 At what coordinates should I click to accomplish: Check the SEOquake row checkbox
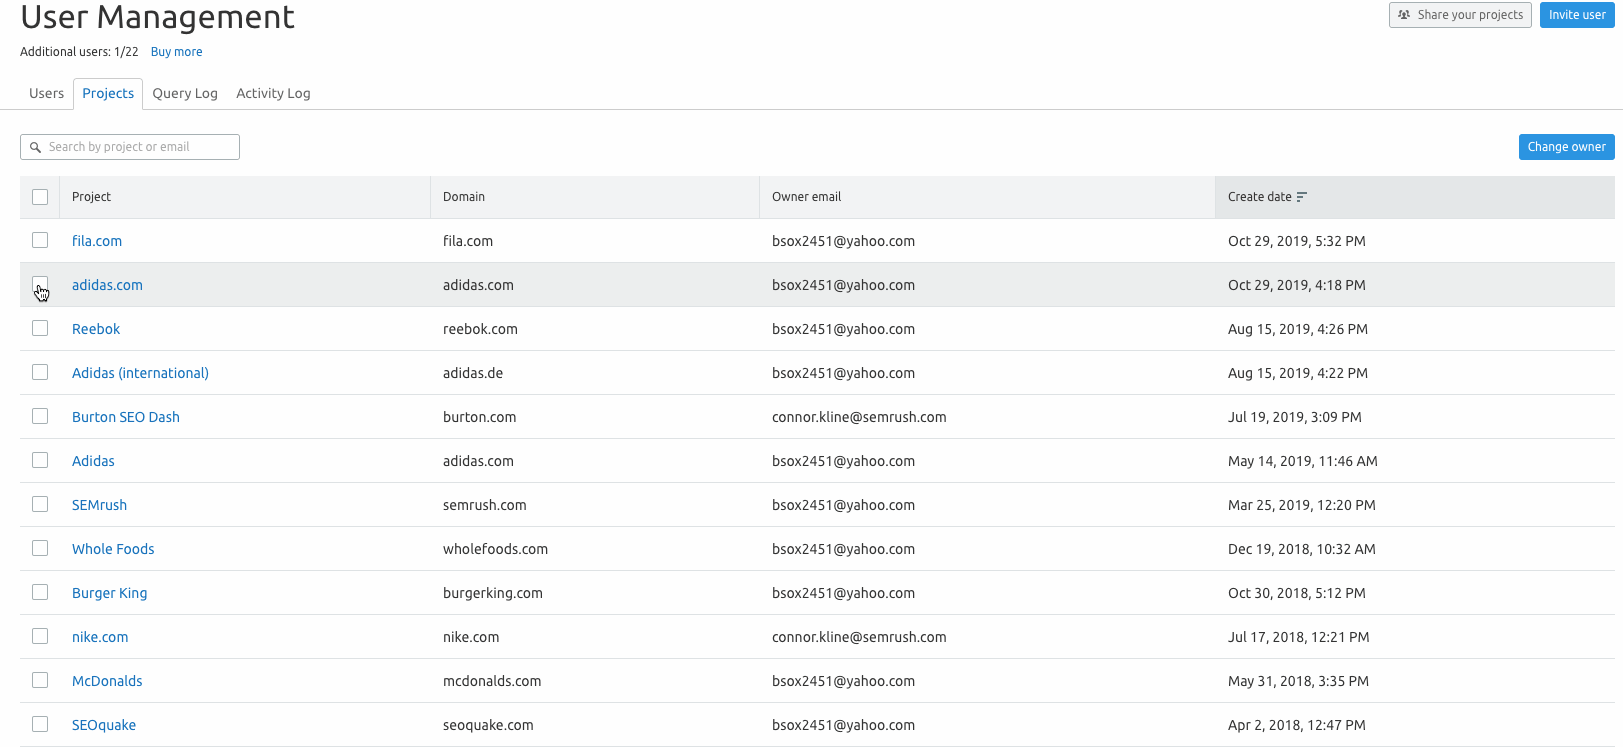pos(40,724)
